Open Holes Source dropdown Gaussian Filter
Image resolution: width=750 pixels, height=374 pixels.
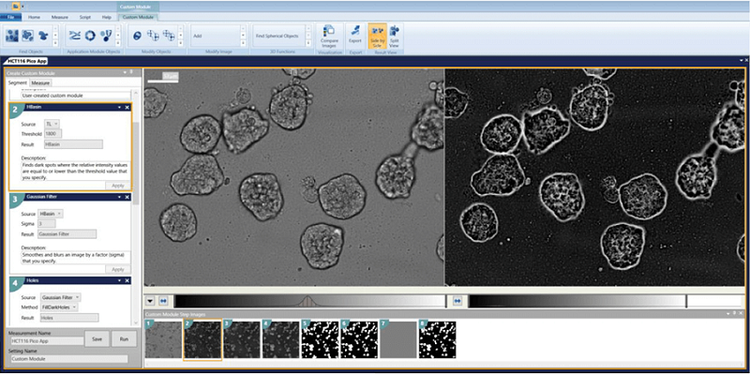tap(60, 297)
